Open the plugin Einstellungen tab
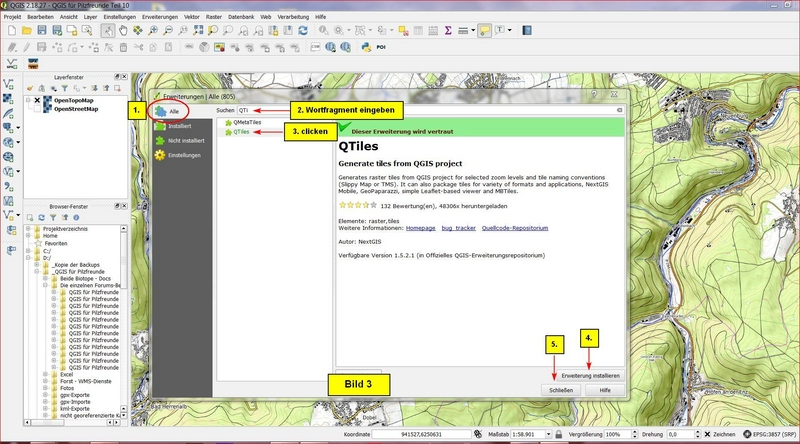Viewport: 800px width, 444px height. tap(182, 156)
